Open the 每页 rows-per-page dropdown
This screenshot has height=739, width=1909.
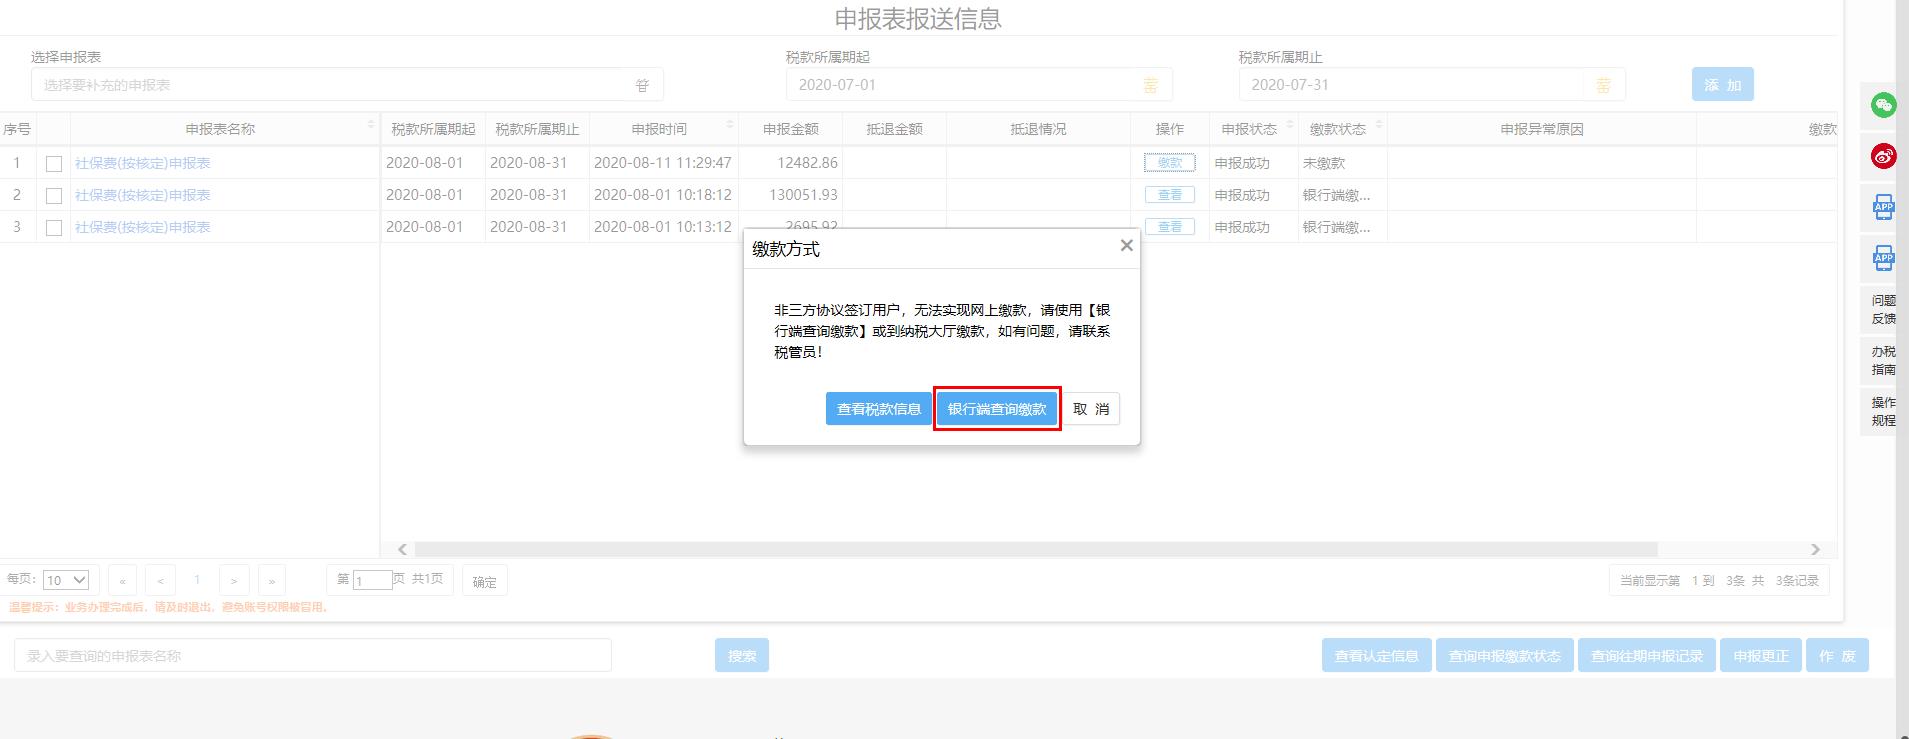[x=67, y=580]
